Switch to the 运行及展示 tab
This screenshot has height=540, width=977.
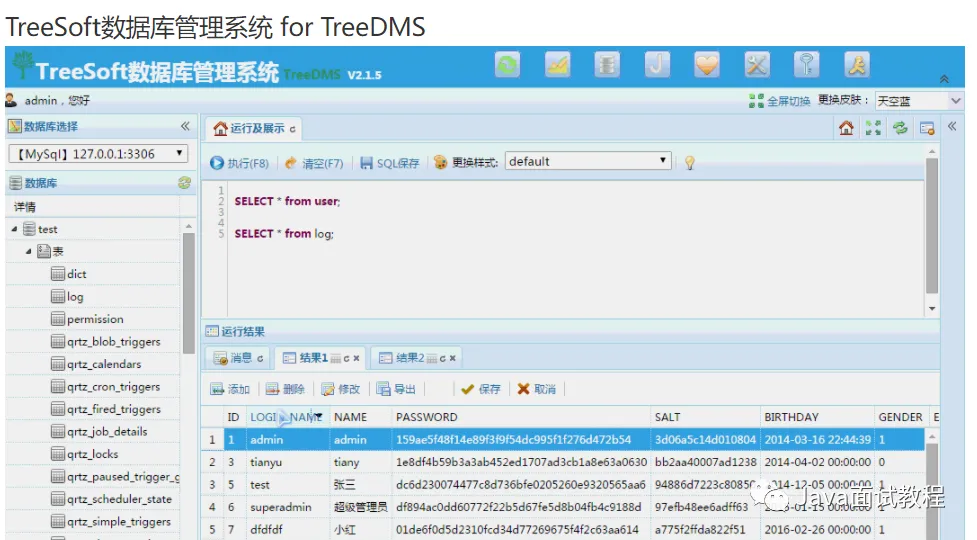click(x=254, y=128)
